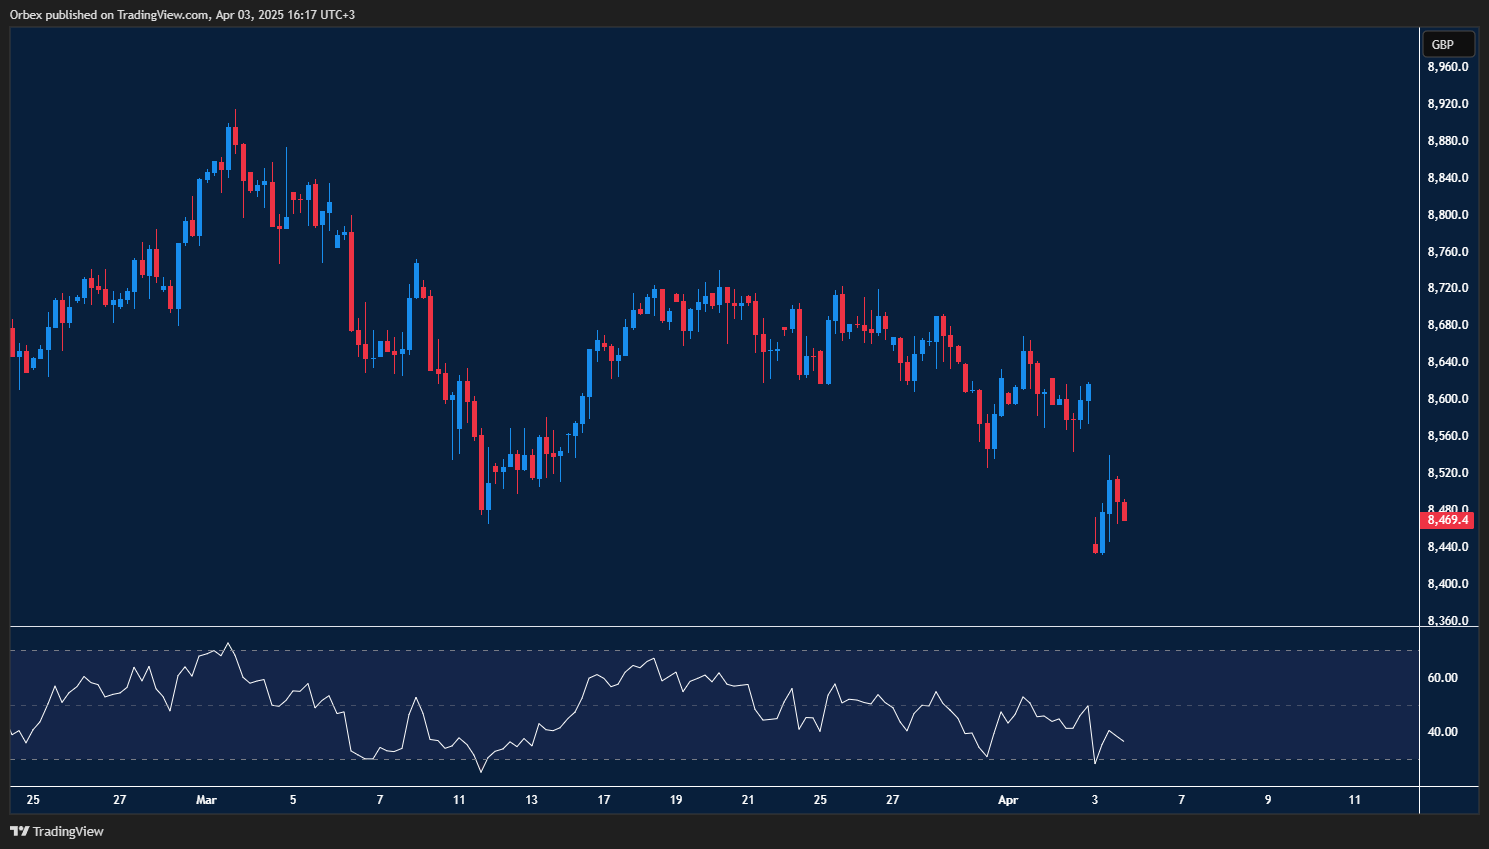1489x849 pixels.
Task: Open the price scale by clicking 8,960.0
Action: click(1446, 66)
